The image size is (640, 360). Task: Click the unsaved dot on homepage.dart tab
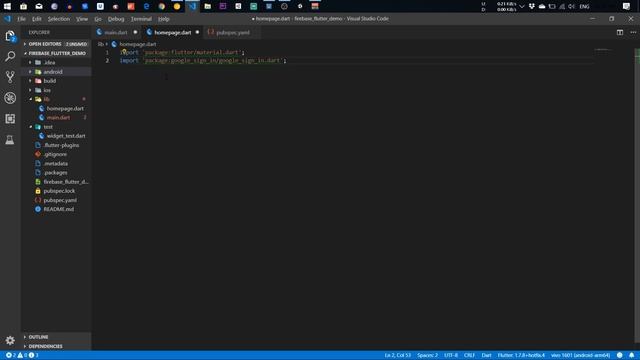coord(197,32)
